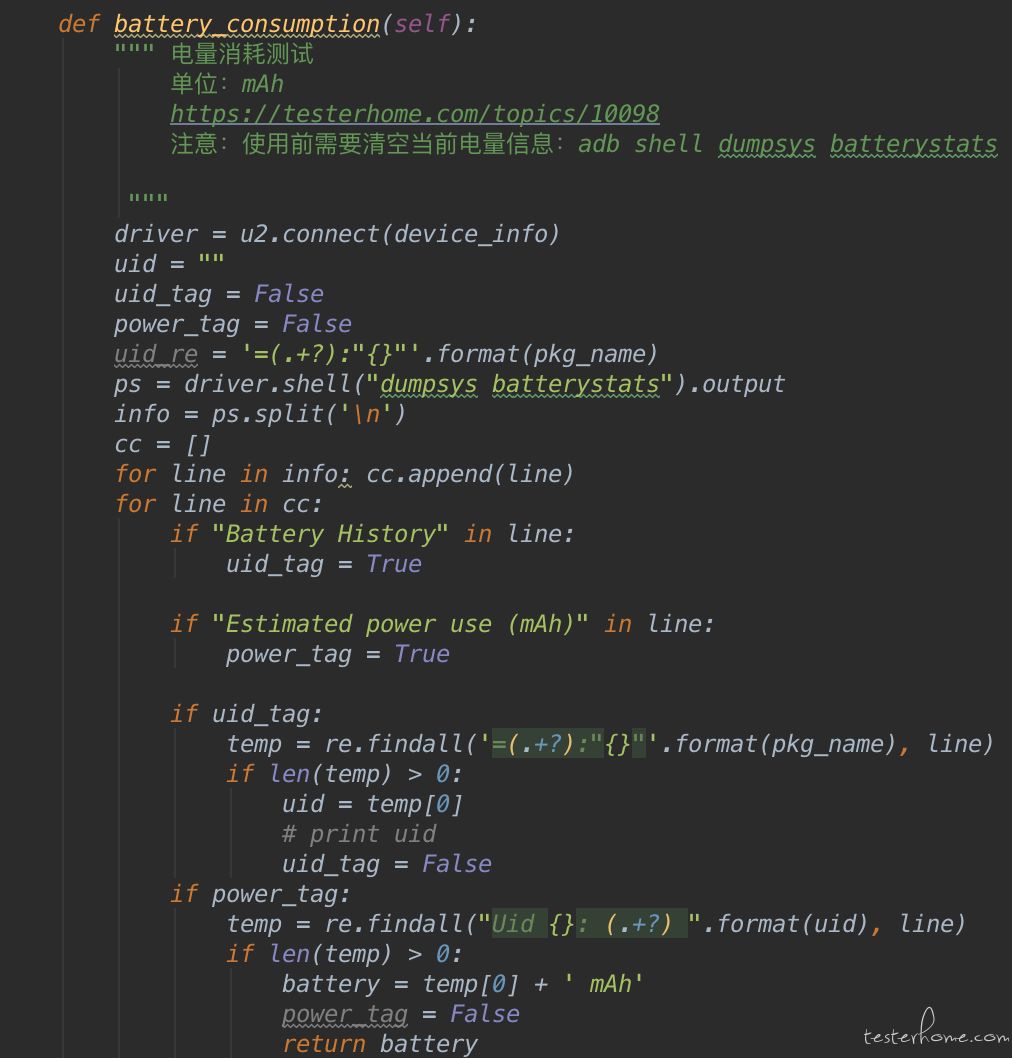Click 'cc.append(line)' call

pyautogui.click(x=470, y=474)
